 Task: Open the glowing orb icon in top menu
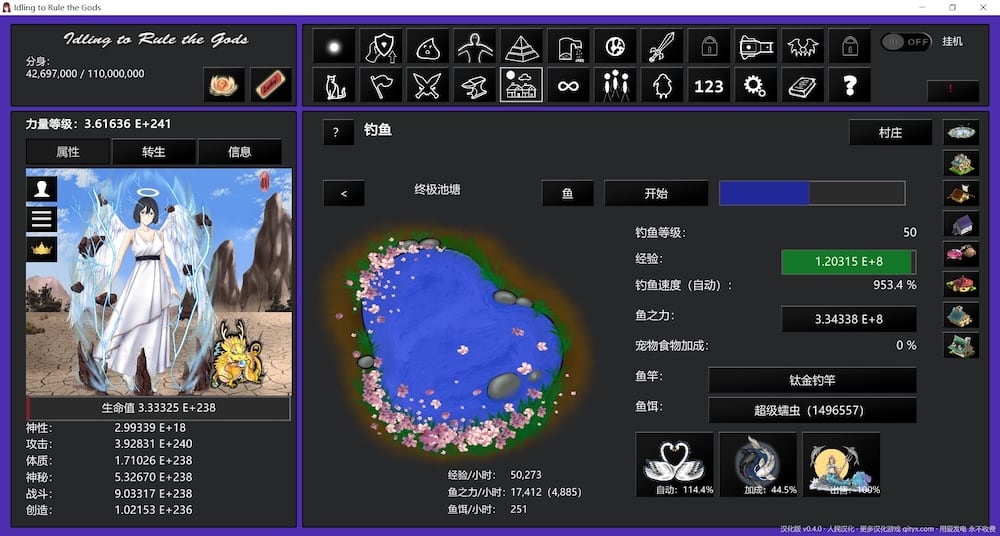(334, 46)
